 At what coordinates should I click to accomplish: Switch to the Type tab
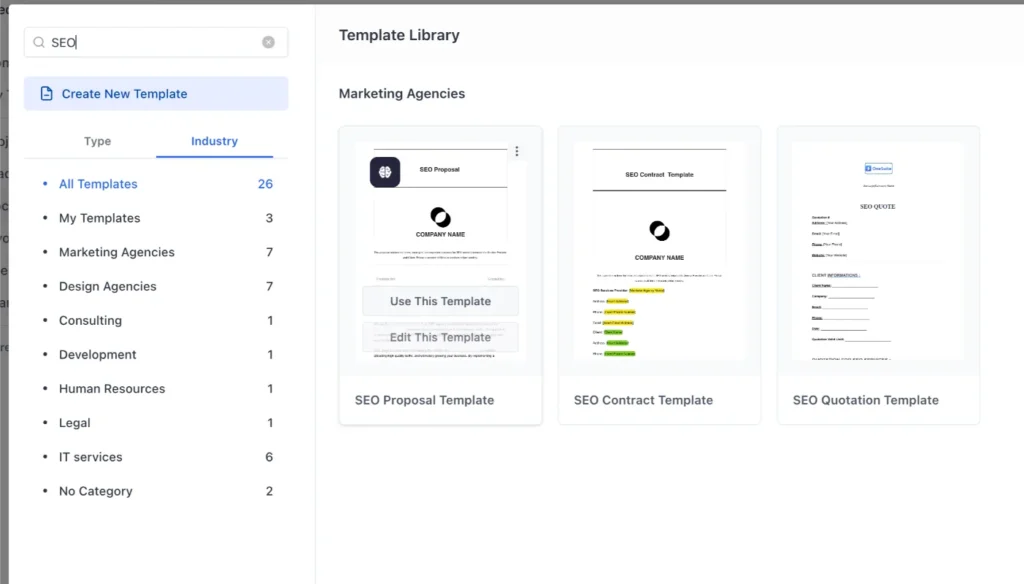(x=98, y=141)
